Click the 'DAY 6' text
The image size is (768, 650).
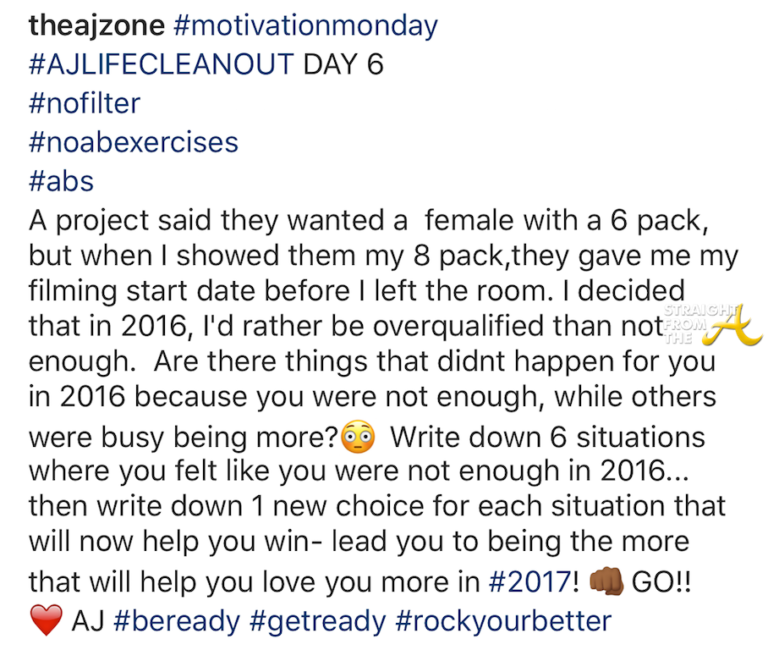point(343,65)
